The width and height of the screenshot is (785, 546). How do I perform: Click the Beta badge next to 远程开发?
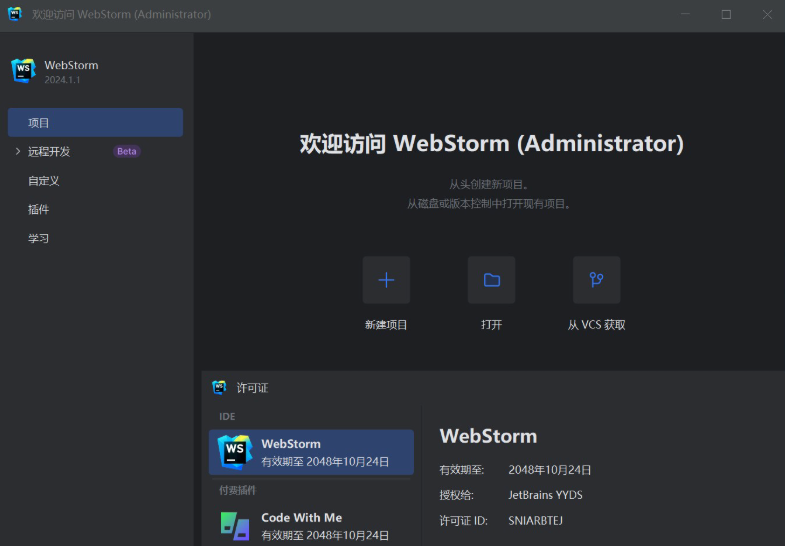[127, 151]
